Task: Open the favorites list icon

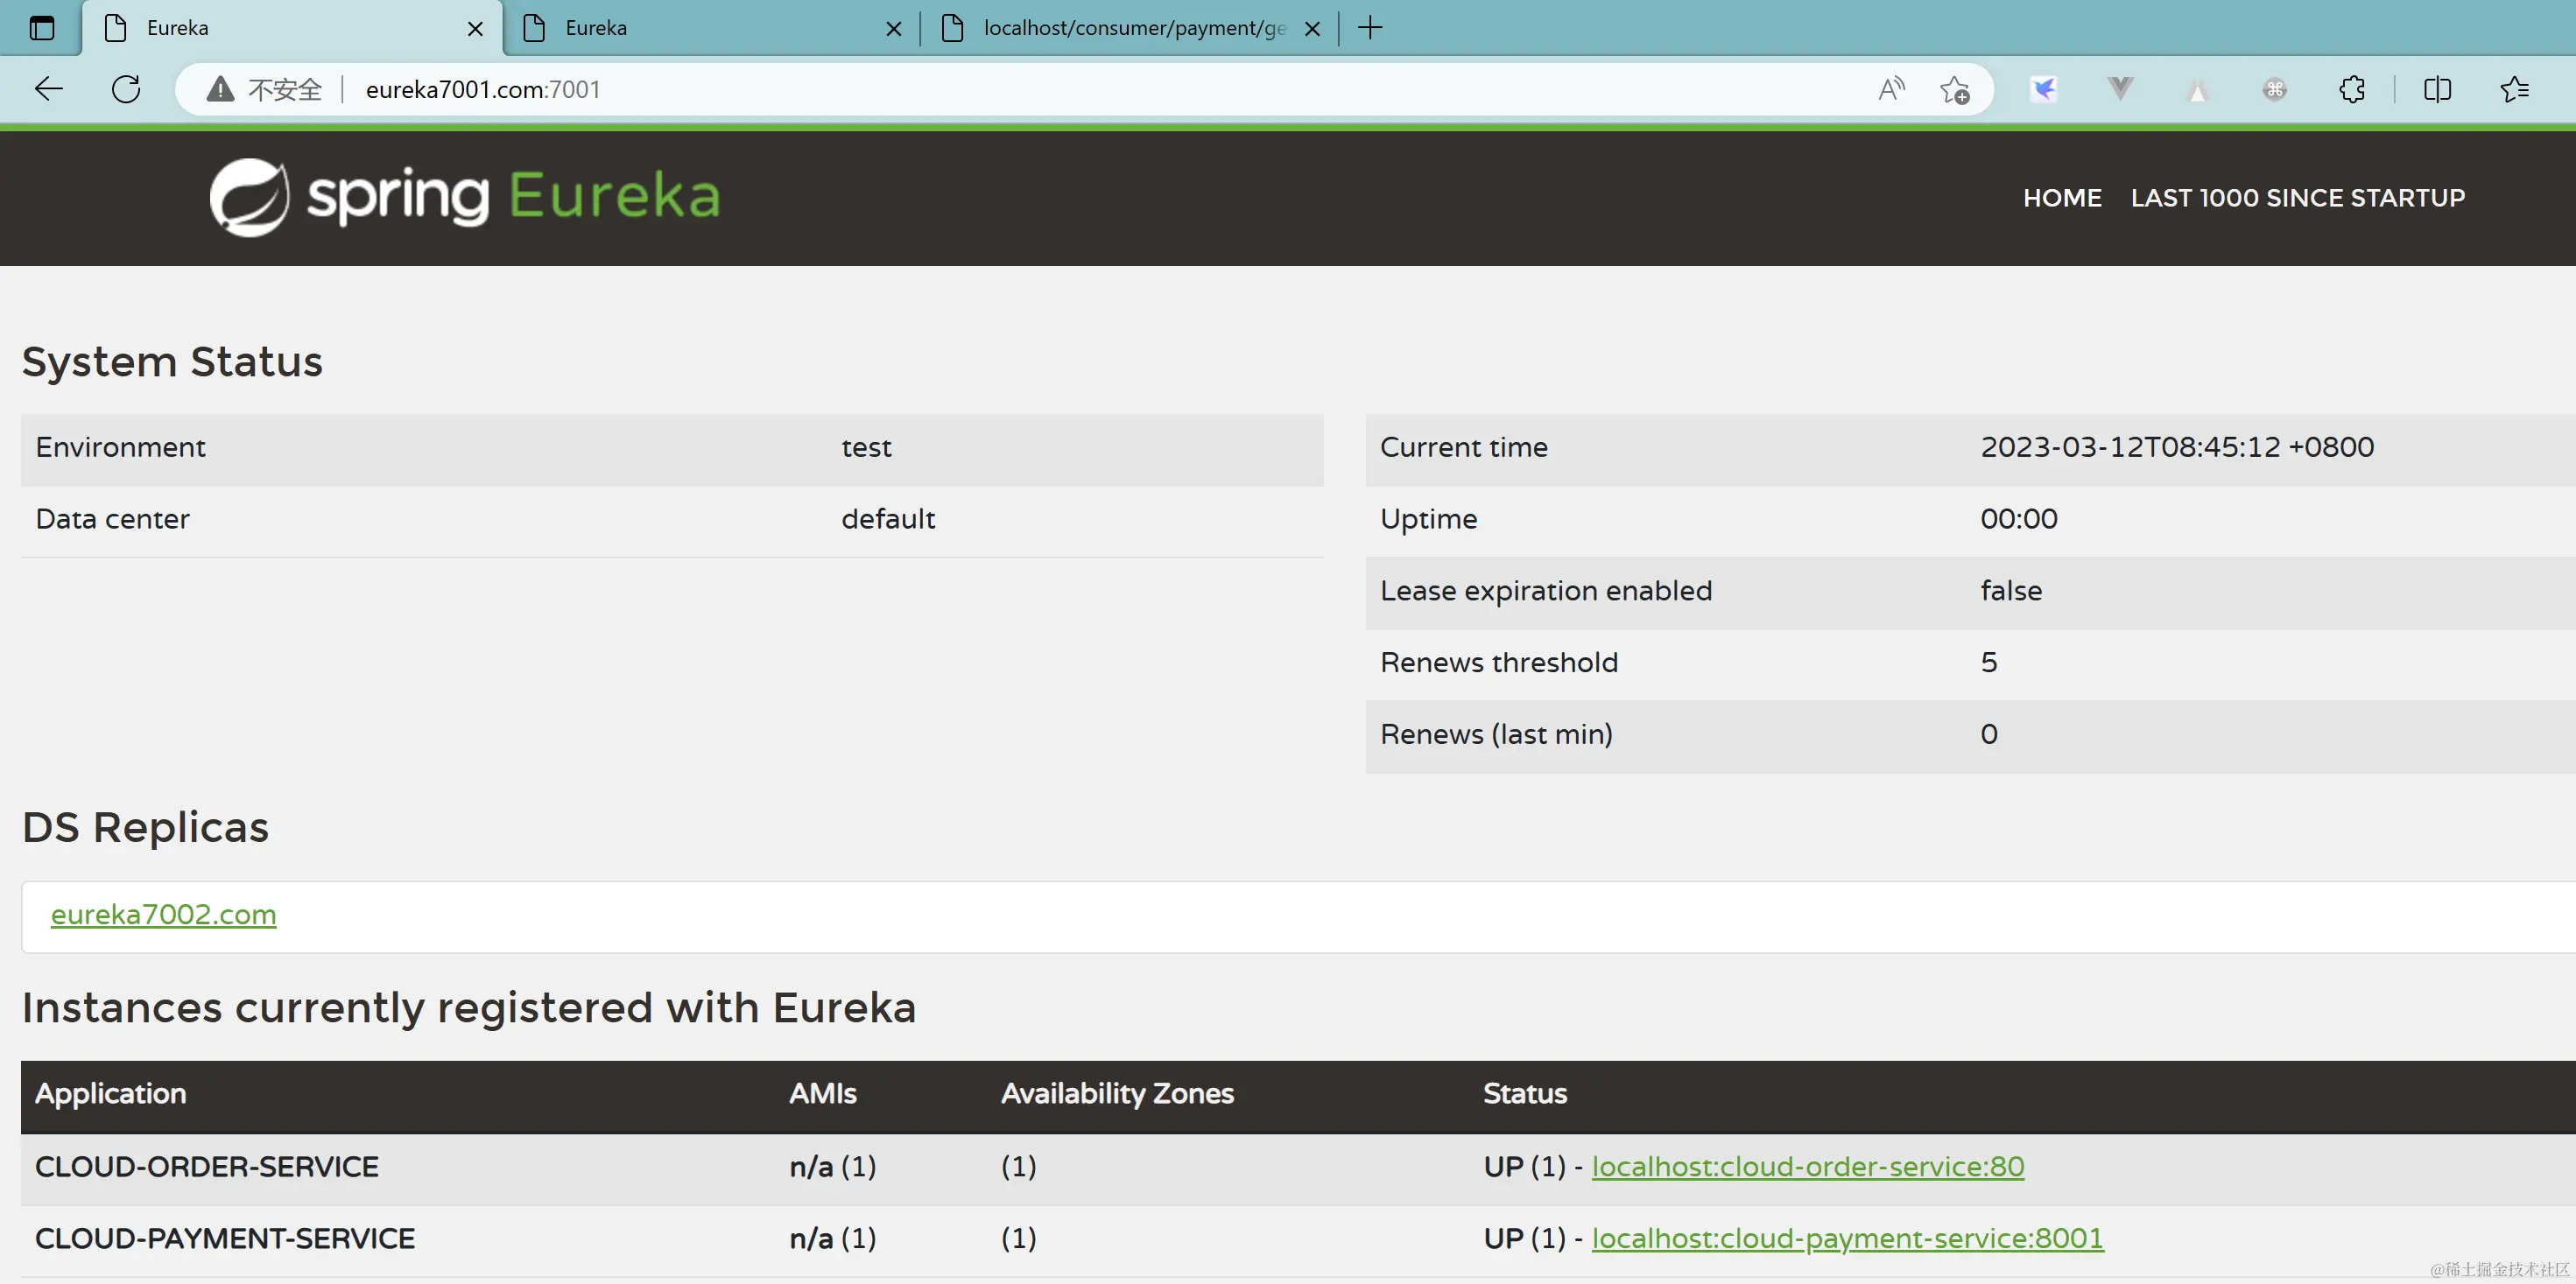Action: click(x=2514, y=89)
